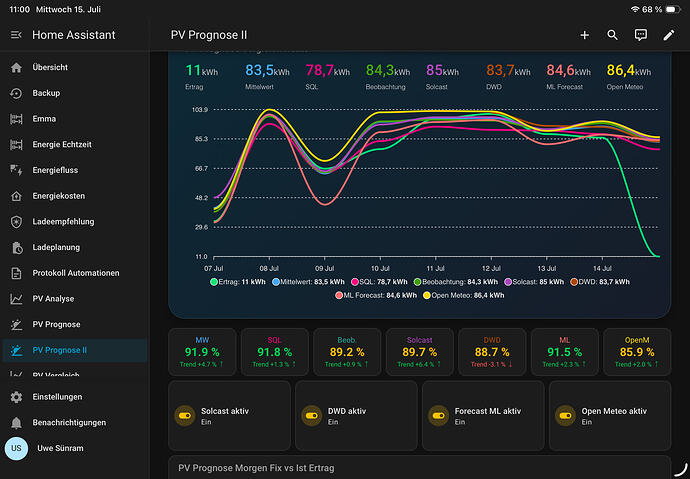Screen dimensions: 690x479
Task: Click the Übersicht home icon
Action: [16, 68]
